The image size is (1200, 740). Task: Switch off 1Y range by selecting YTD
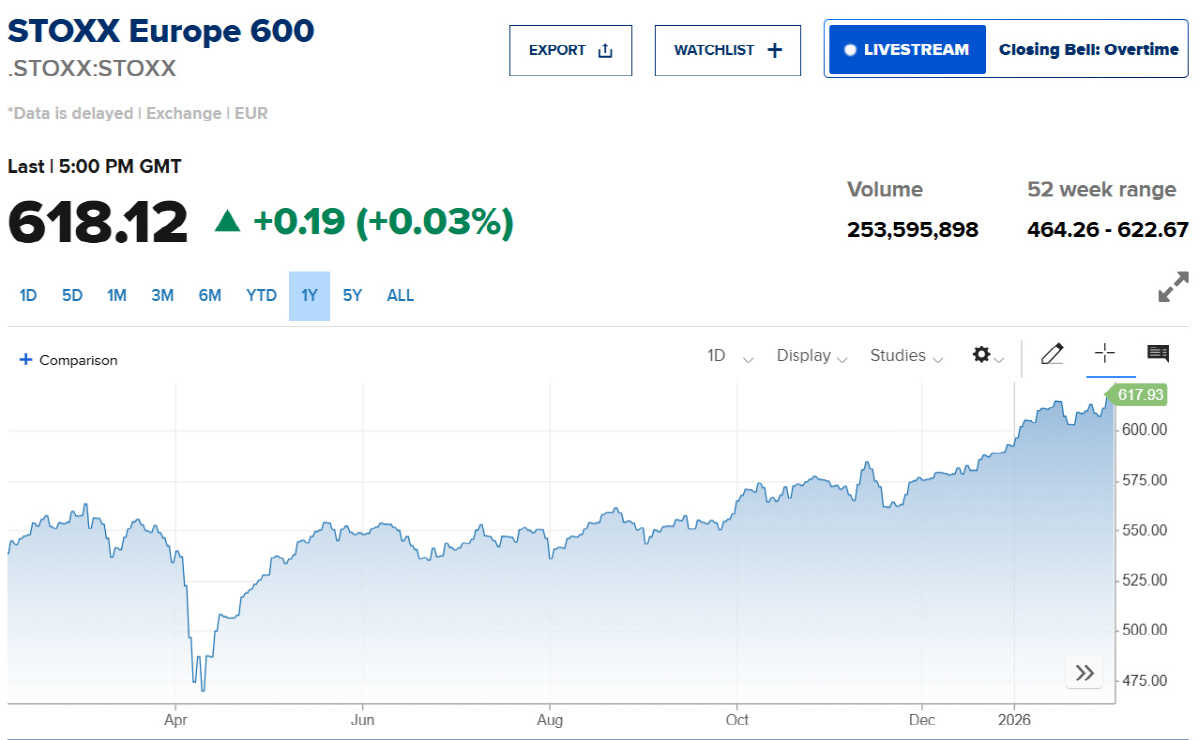[x=261, y=295]
